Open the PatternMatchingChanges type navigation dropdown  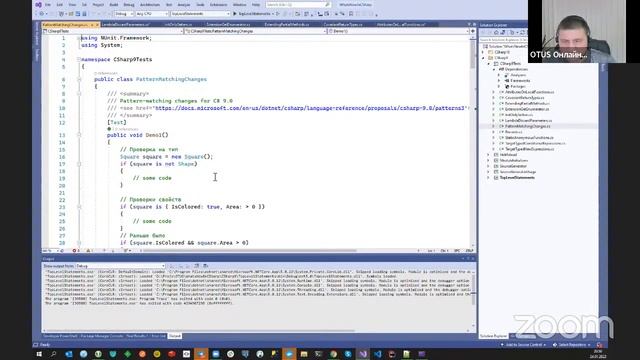point(255,31)
